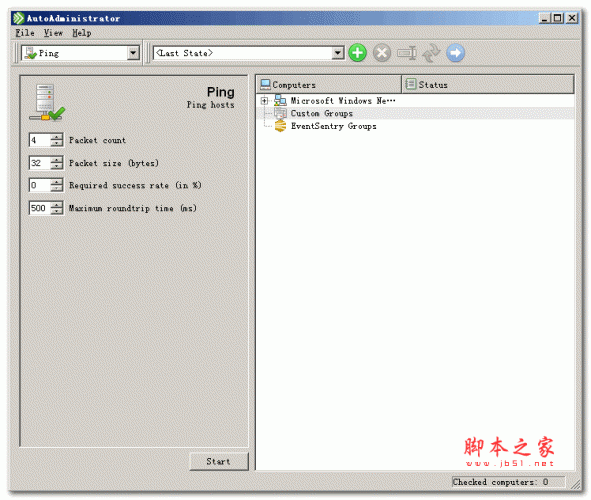591x500 pixels.
Task: Open the Last State dropdown
Action: click(338, 53)
